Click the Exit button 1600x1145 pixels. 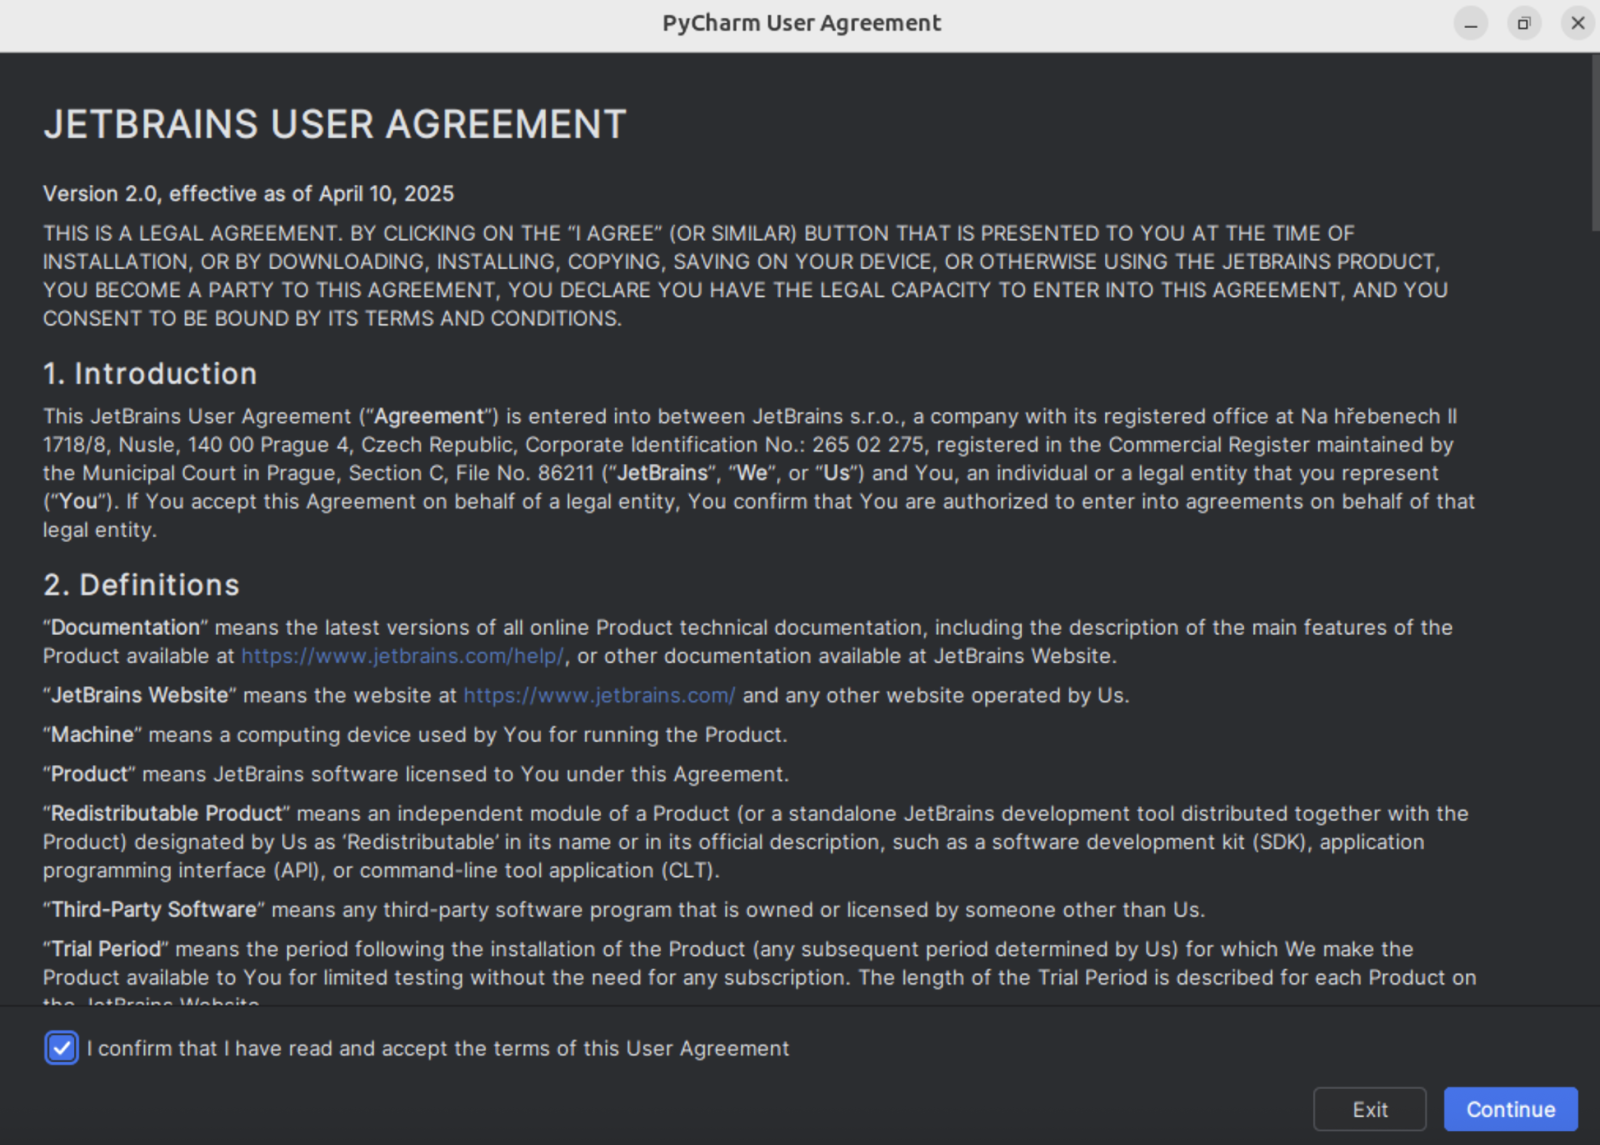pyautogui.click(x=1369, y=1109)
